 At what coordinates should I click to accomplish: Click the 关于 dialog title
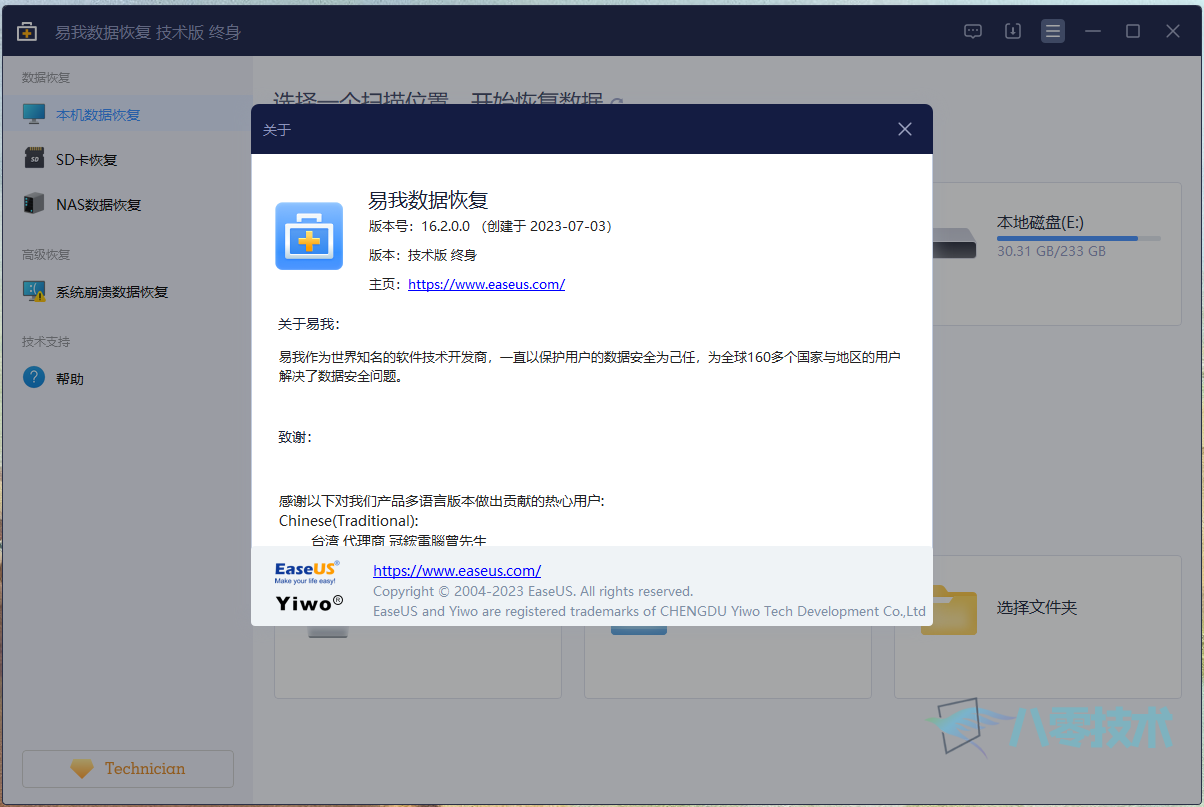point(277,130)
